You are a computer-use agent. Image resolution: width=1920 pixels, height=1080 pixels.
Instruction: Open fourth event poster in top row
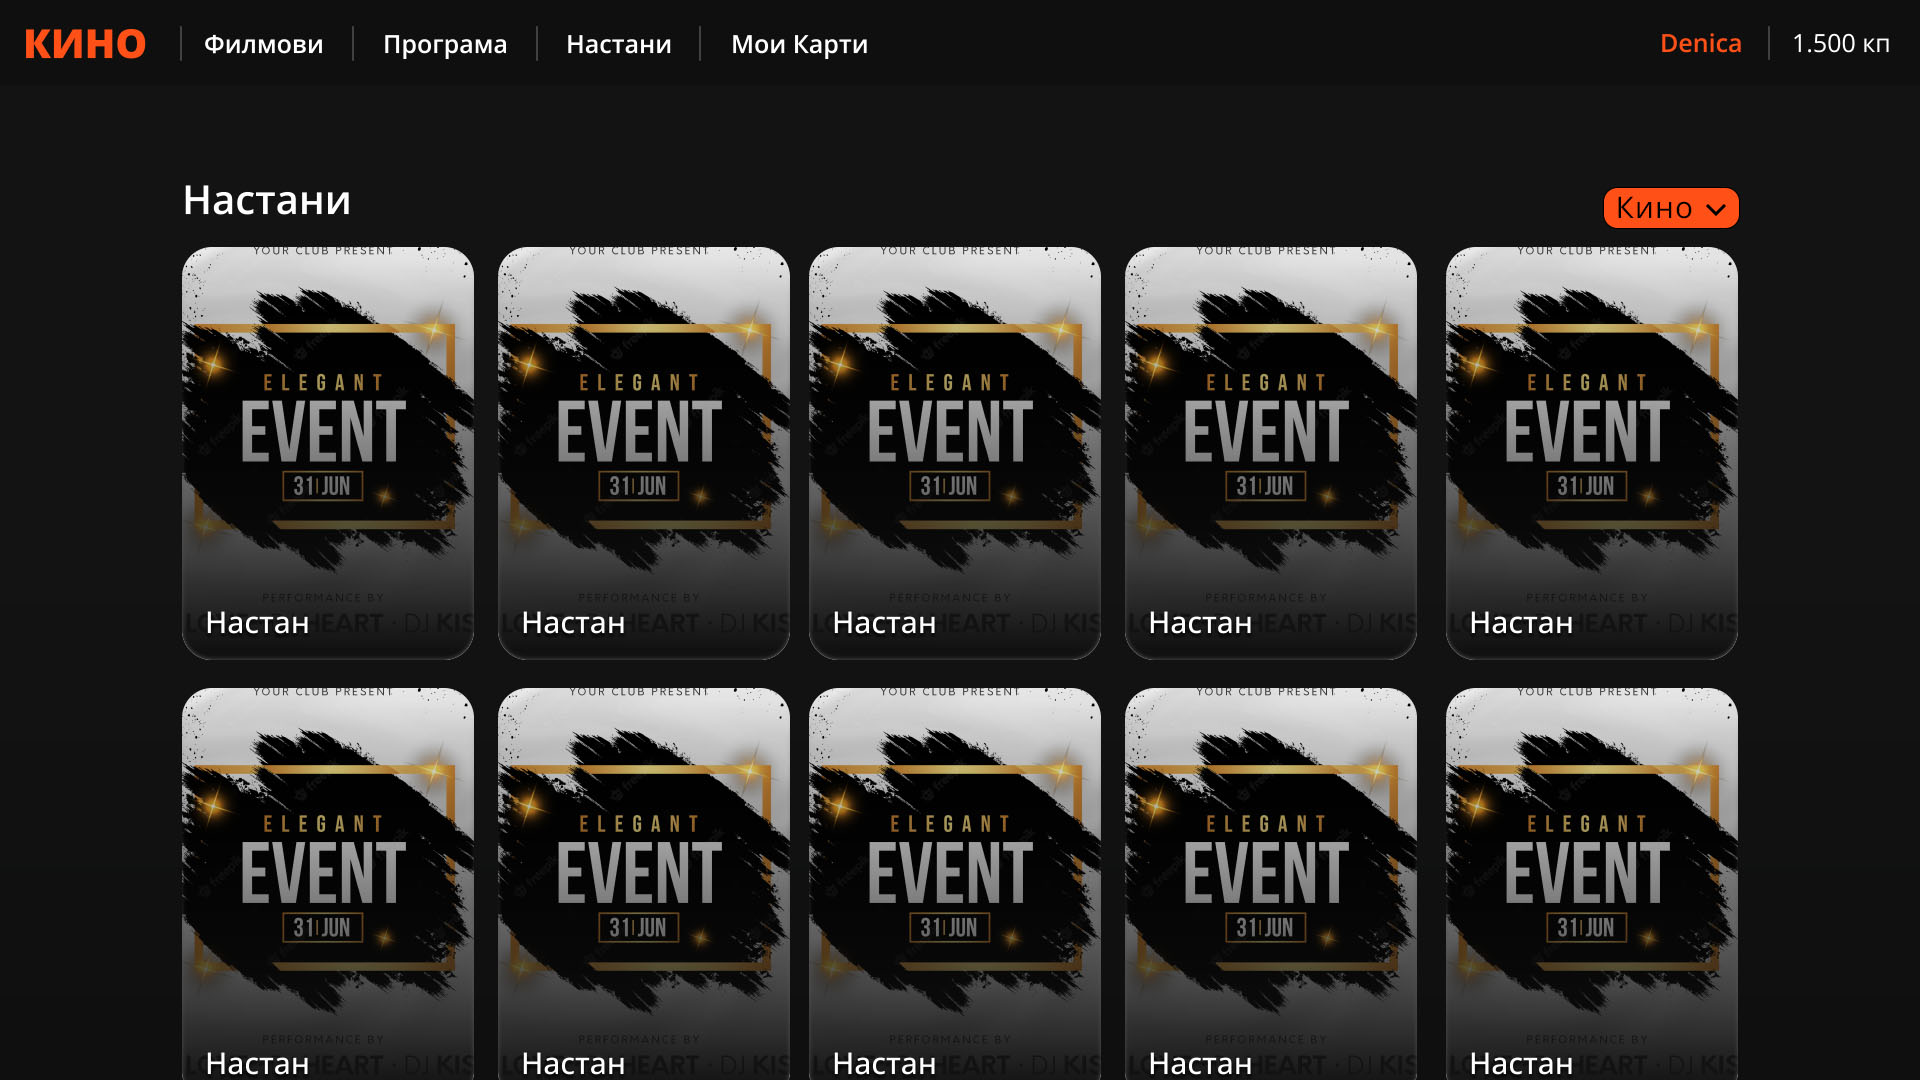[1270, 440]
